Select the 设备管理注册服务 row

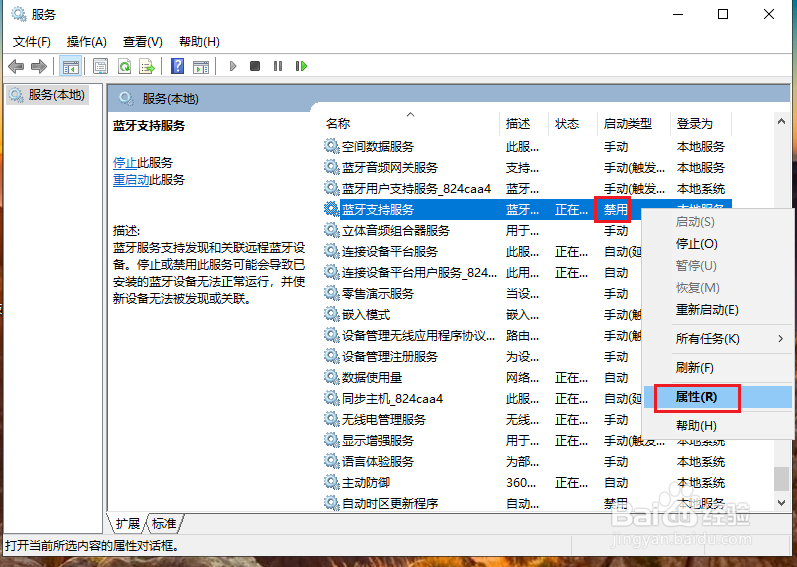(483, 356)
